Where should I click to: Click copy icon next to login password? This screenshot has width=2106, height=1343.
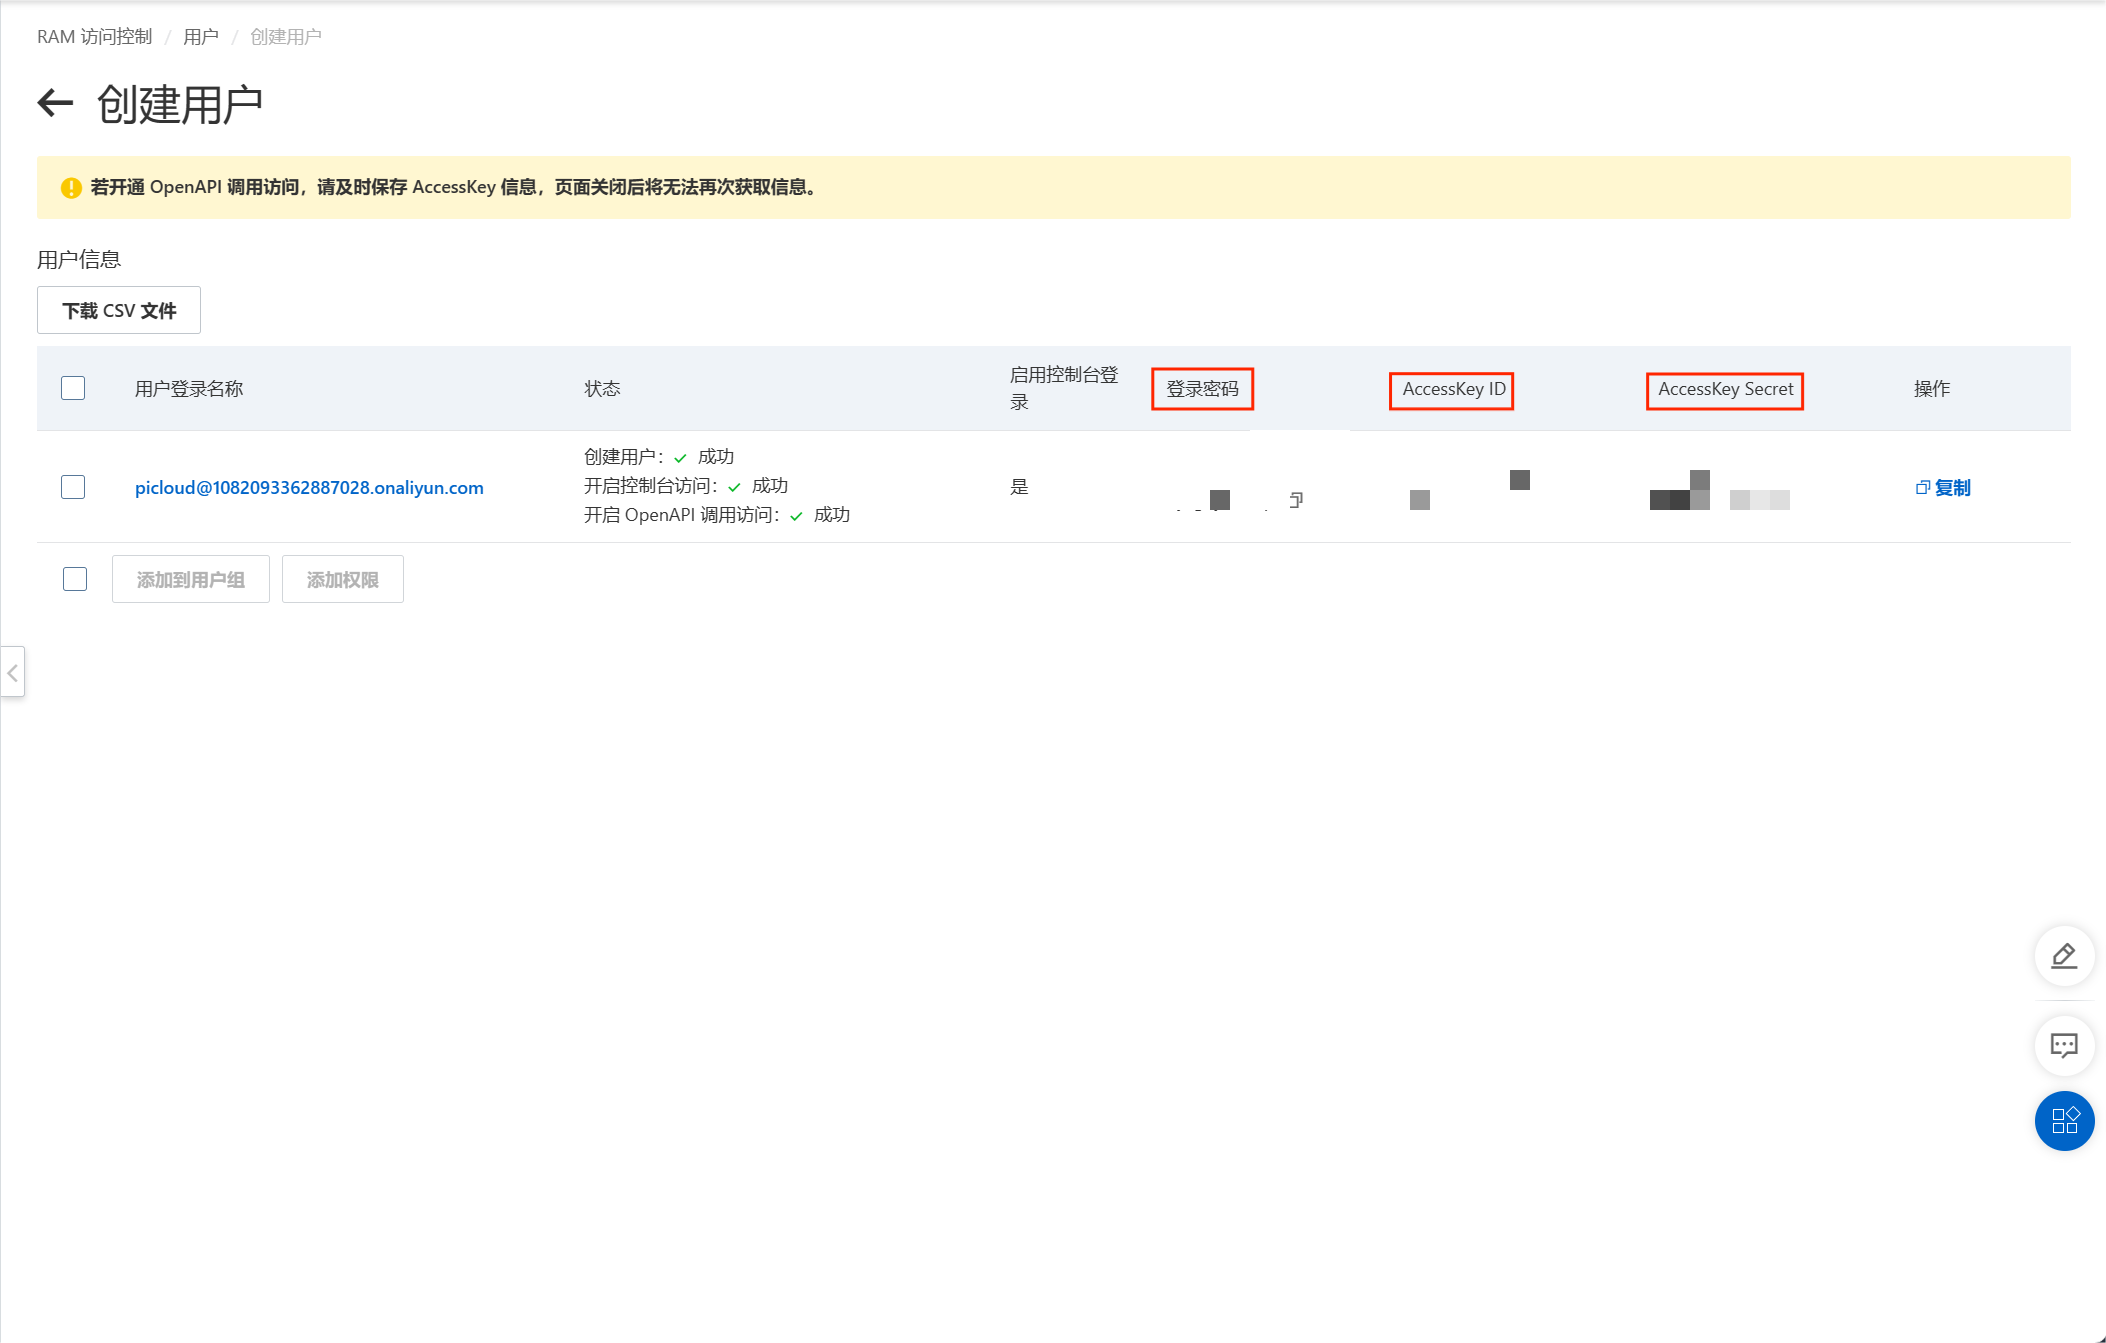1296,499
